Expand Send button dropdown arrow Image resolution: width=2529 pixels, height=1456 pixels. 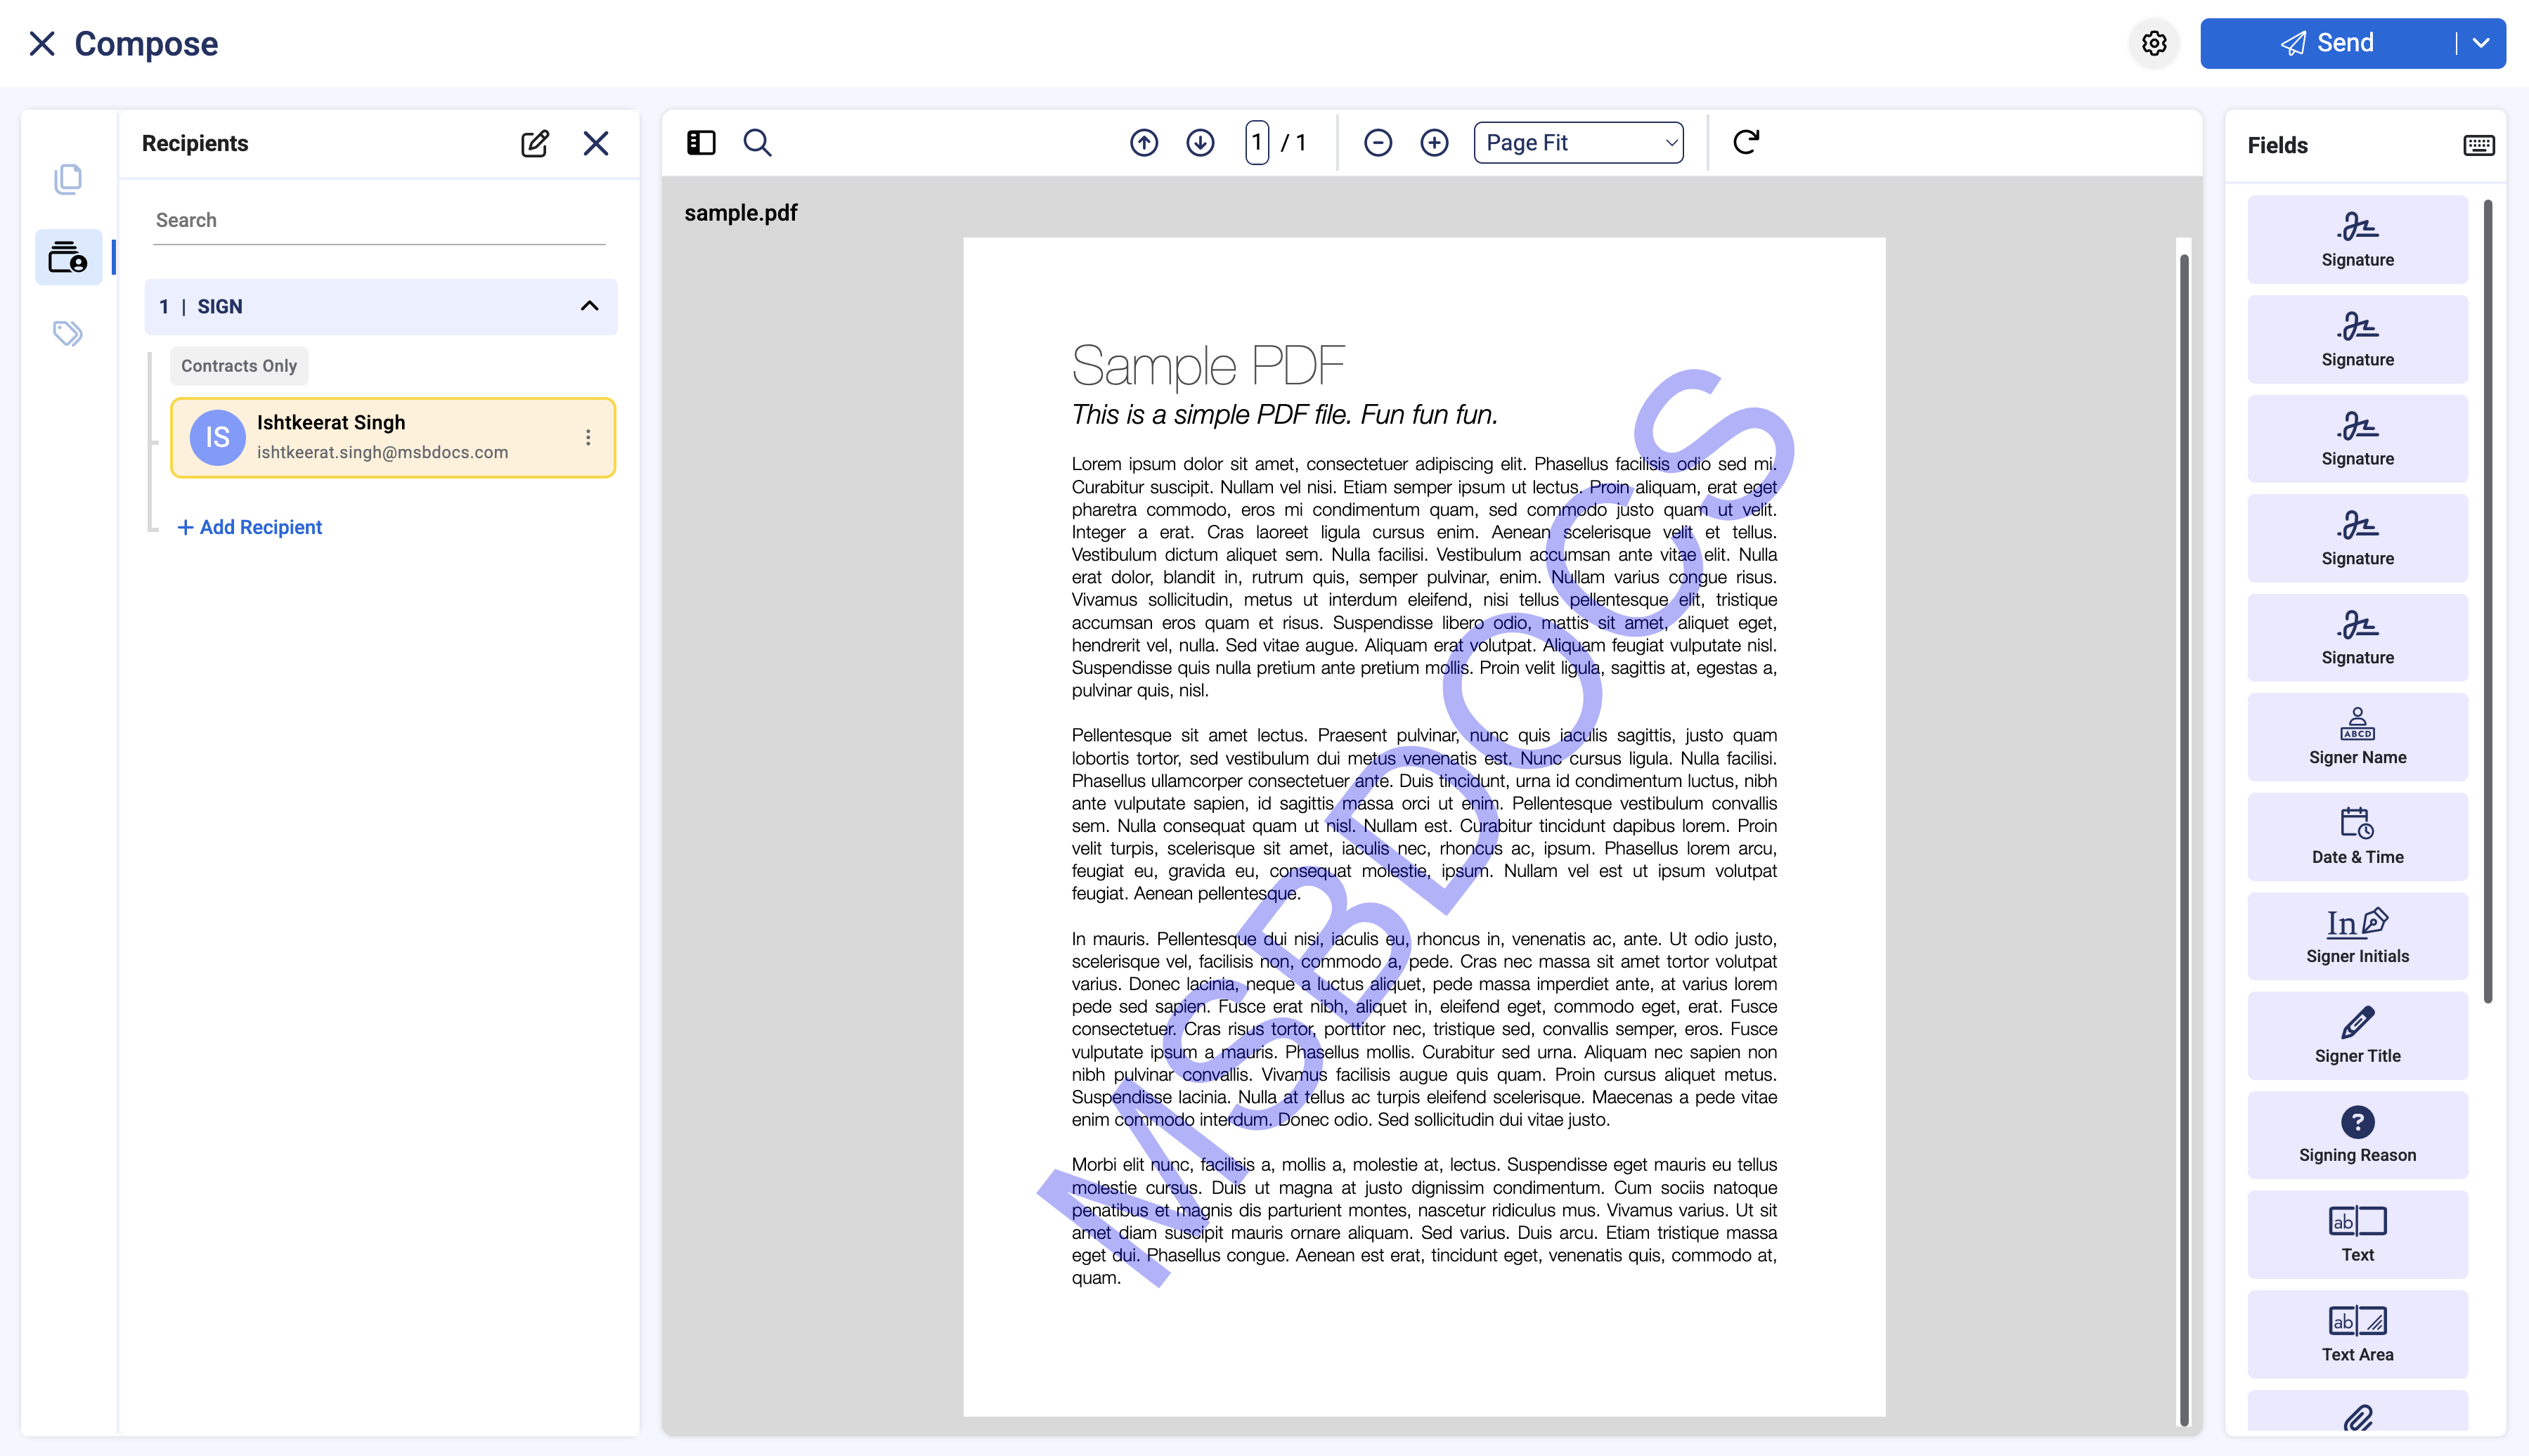2481,43
